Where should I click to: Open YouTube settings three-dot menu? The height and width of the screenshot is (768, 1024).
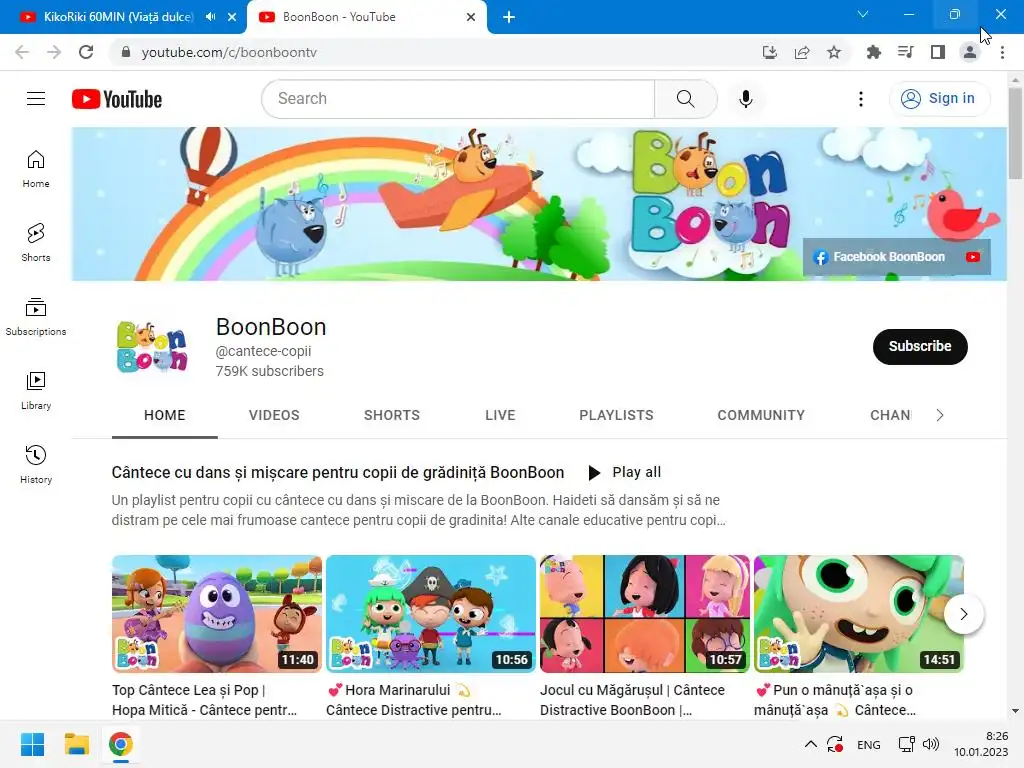click(x=861, y=99)
